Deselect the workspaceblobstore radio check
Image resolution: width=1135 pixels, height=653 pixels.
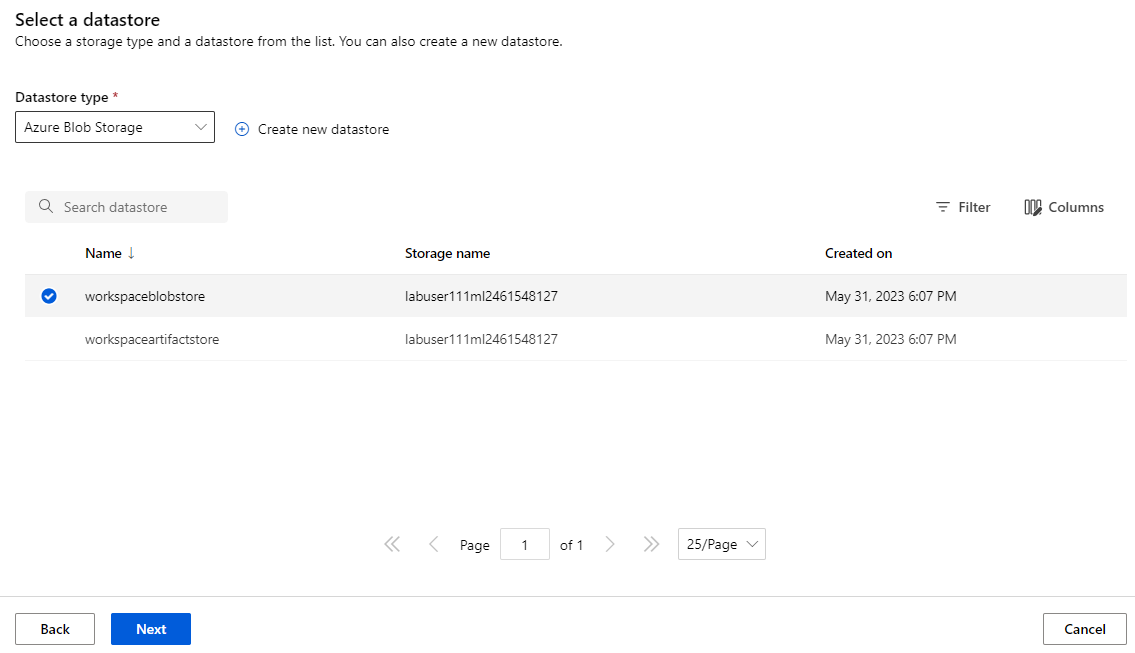(x=48, y=296)
